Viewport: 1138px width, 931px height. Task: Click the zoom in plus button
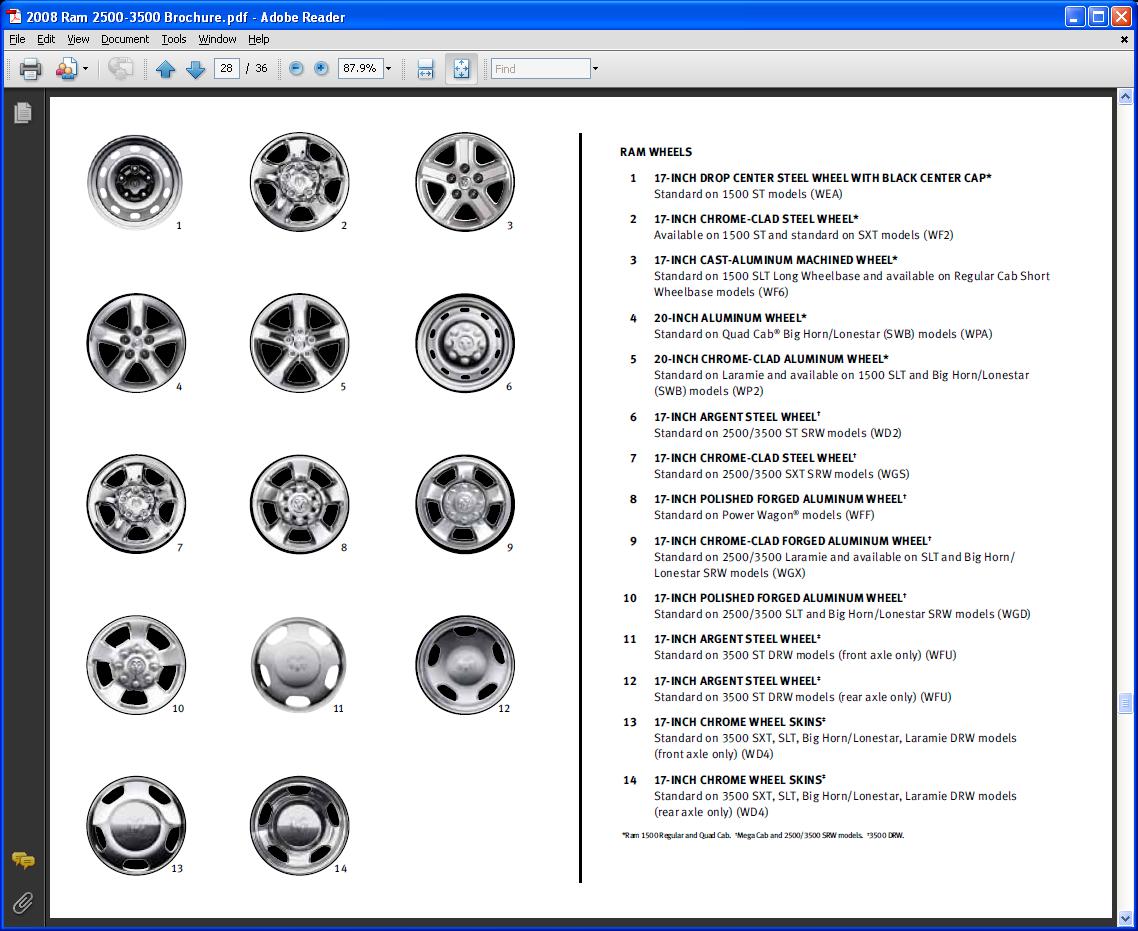321,69
